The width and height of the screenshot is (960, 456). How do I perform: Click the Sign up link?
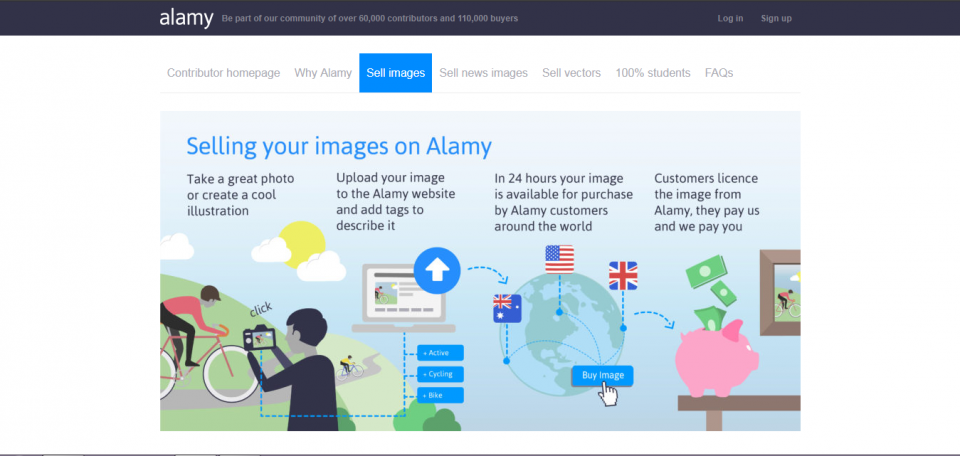pyautogui.click(x=776, y=18)
